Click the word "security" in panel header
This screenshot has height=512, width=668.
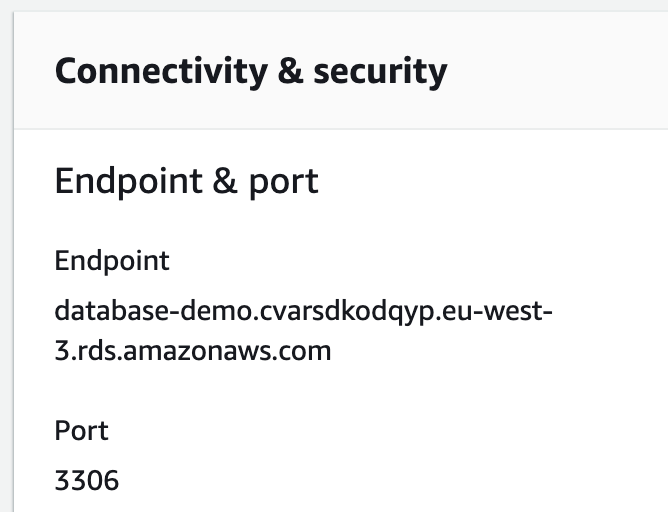point(379,72)
